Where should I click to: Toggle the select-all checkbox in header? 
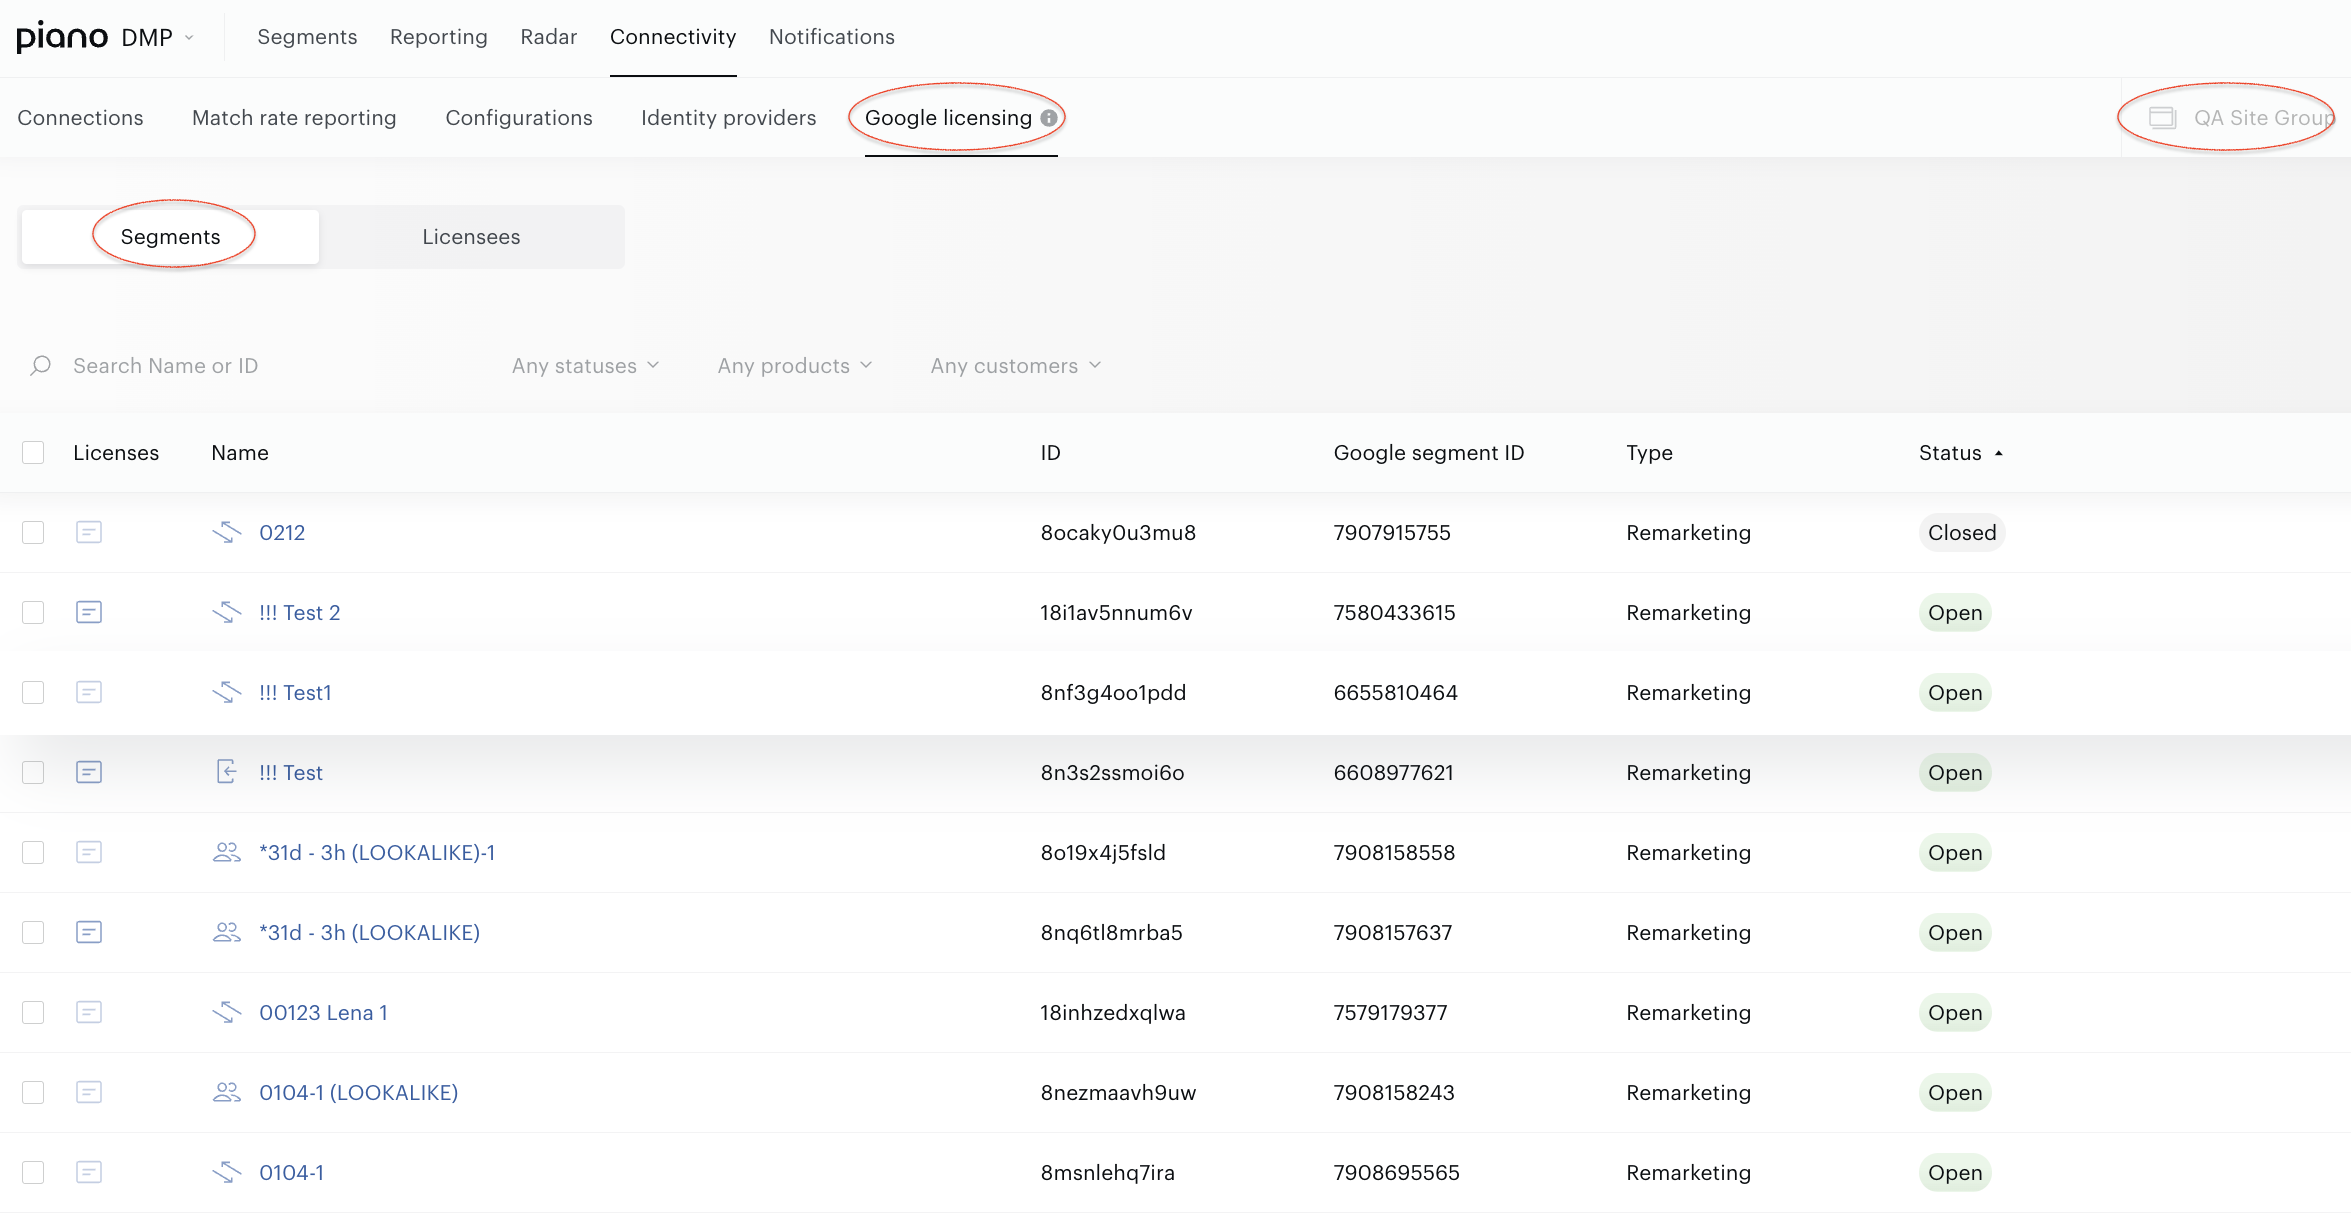point(33,453)
